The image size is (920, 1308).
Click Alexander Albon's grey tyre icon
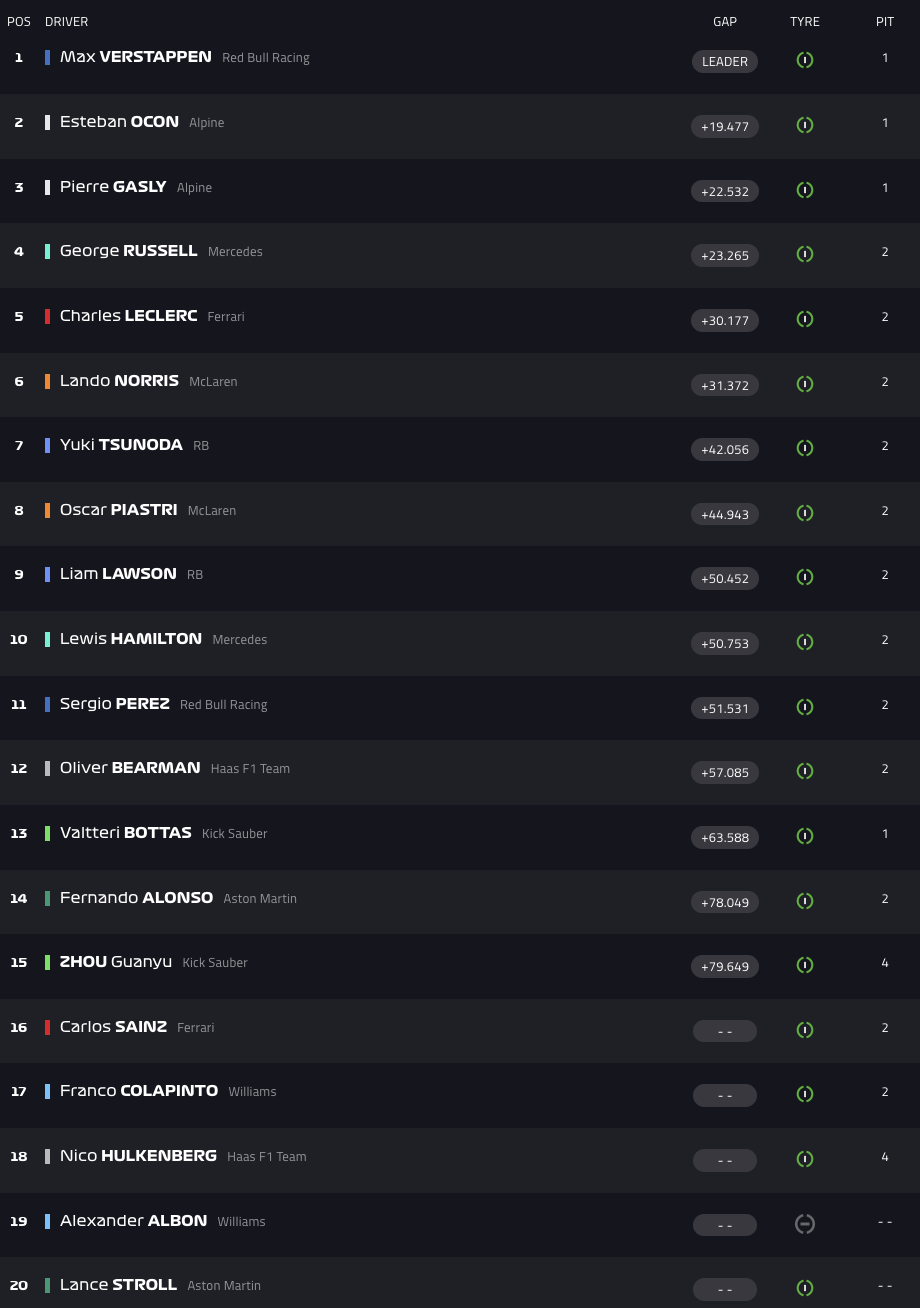pyautogui.click(x=805, y=1223)
